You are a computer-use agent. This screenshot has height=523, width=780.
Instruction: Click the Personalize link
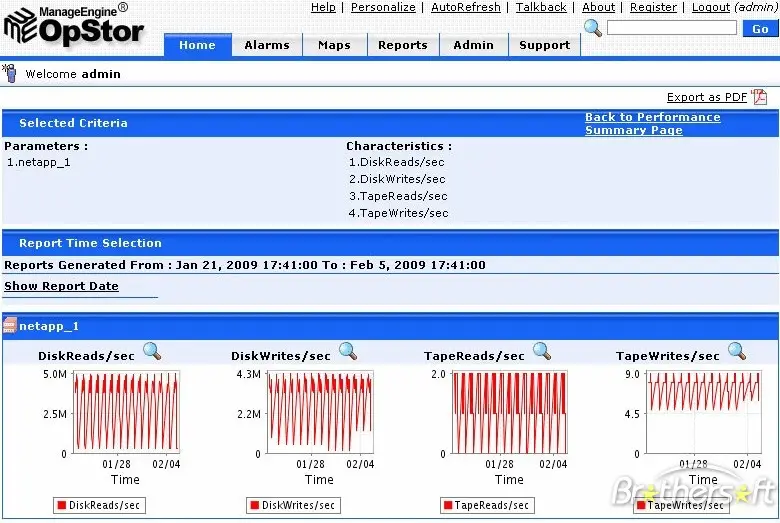[x=383, y=7]
